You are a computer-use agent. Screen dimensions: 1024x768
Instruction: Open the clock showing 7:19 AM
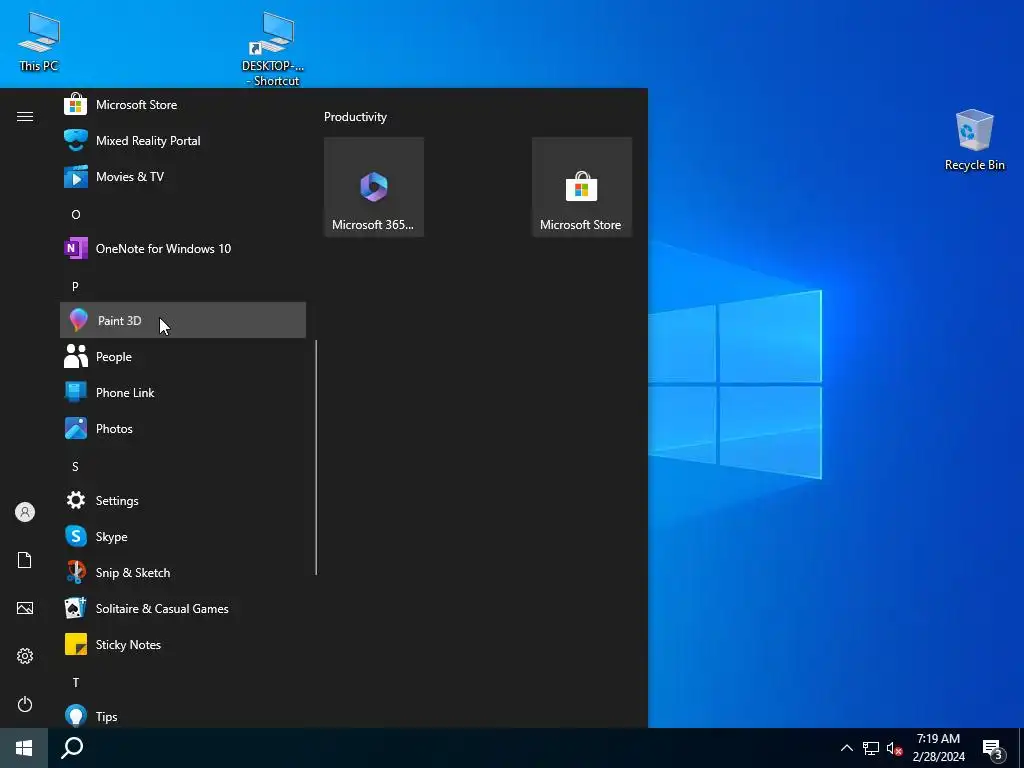[938, 748]
